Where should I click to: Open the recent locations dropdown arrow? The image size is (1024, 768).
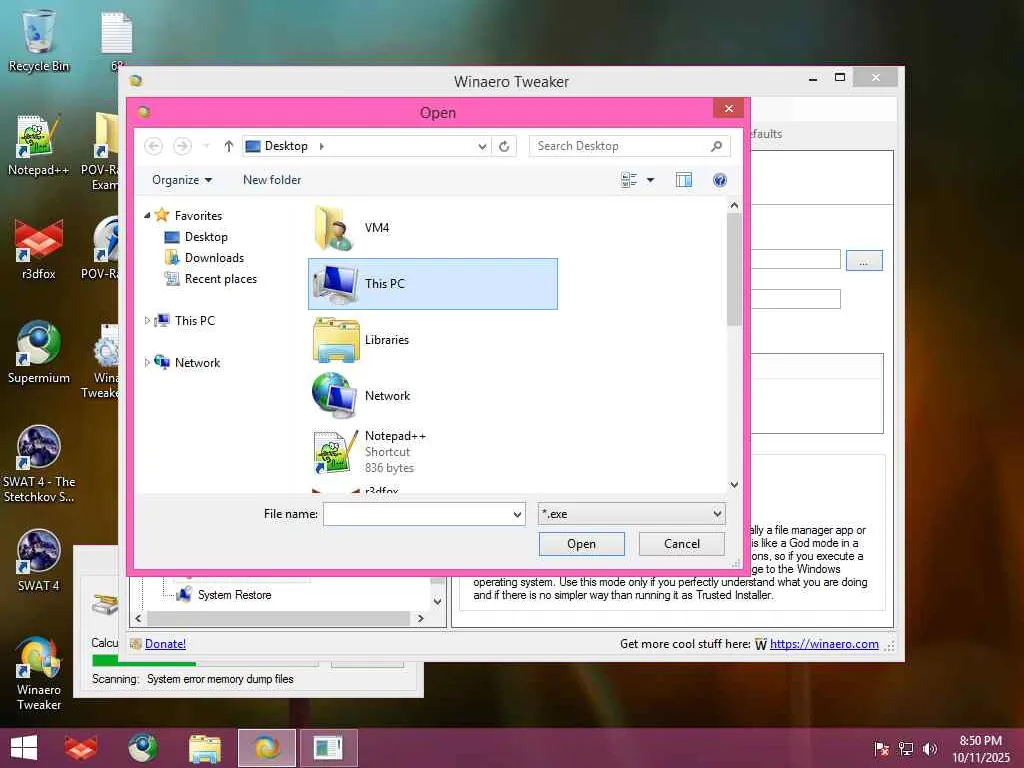pos(206,146)
